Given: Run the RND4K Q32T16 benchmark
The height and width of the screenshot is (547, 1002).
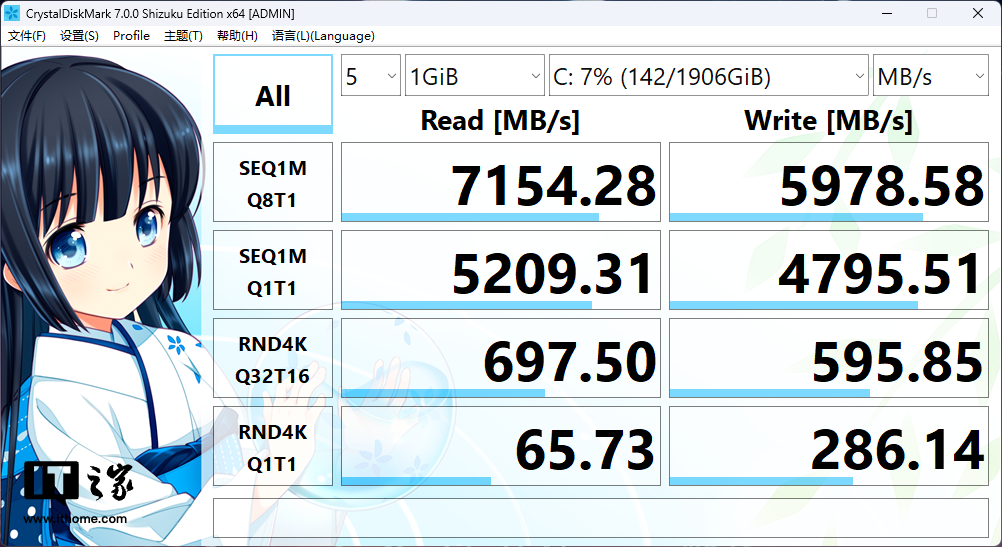Looking at the screenshot, I should (272, 359).
